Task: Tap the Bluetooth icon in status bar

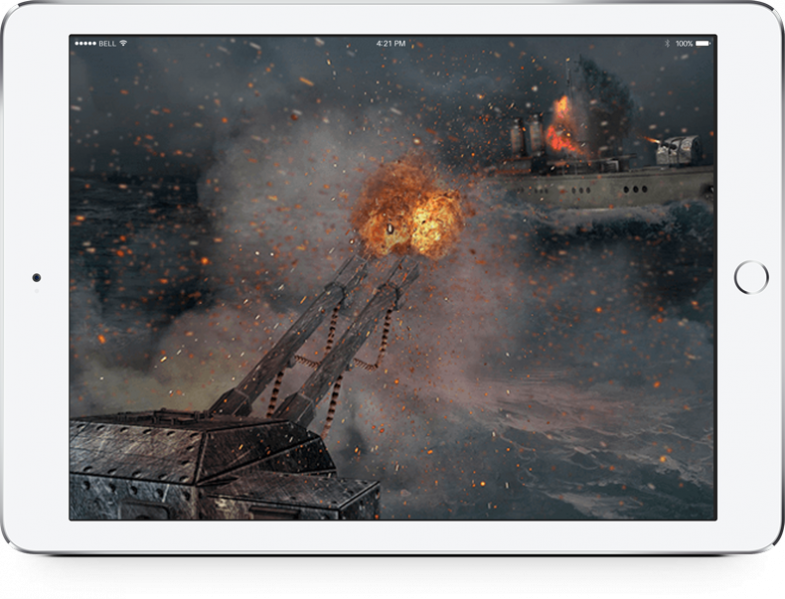Action: click(666, 44)
